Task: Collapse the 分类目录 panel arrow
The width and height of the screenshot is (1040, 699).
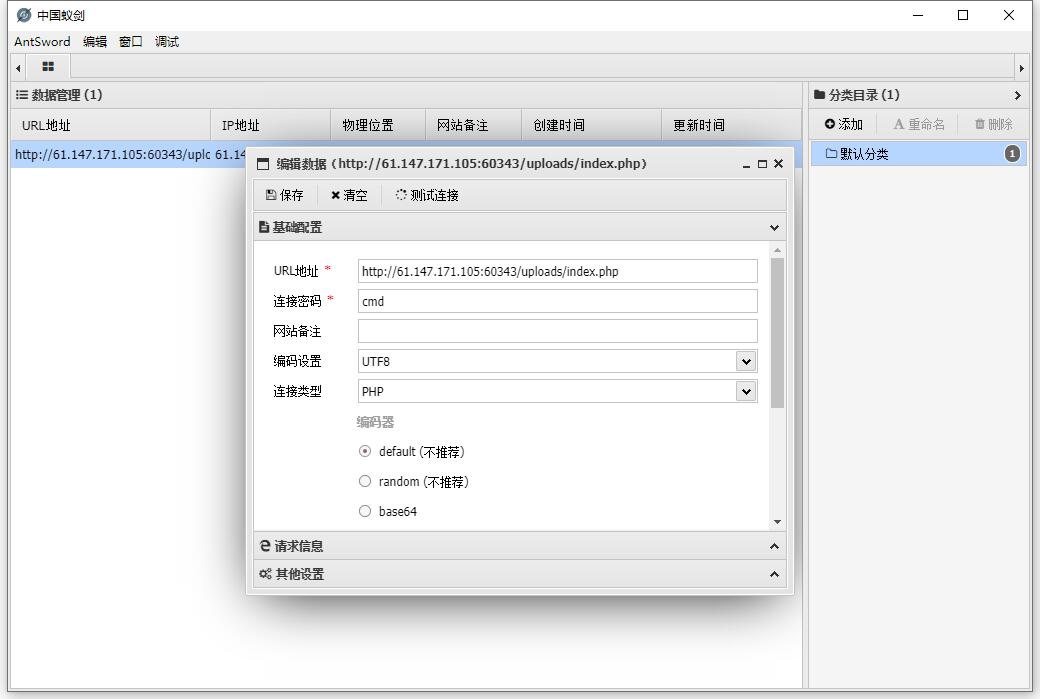Action: (x=1017, y=95)
